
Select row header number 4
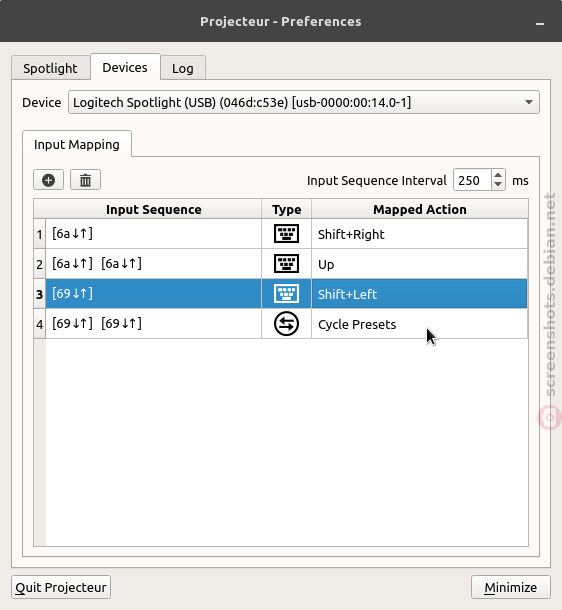40,324
